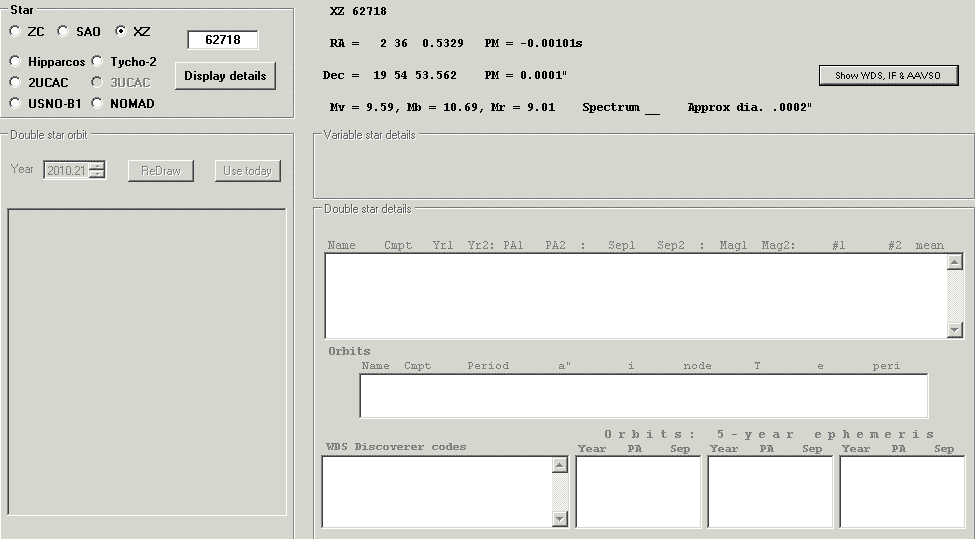
Task: Click up arrow of WDS Discoverer codes scrollbar
Action: pyautogui.click(x=560, y=465)
